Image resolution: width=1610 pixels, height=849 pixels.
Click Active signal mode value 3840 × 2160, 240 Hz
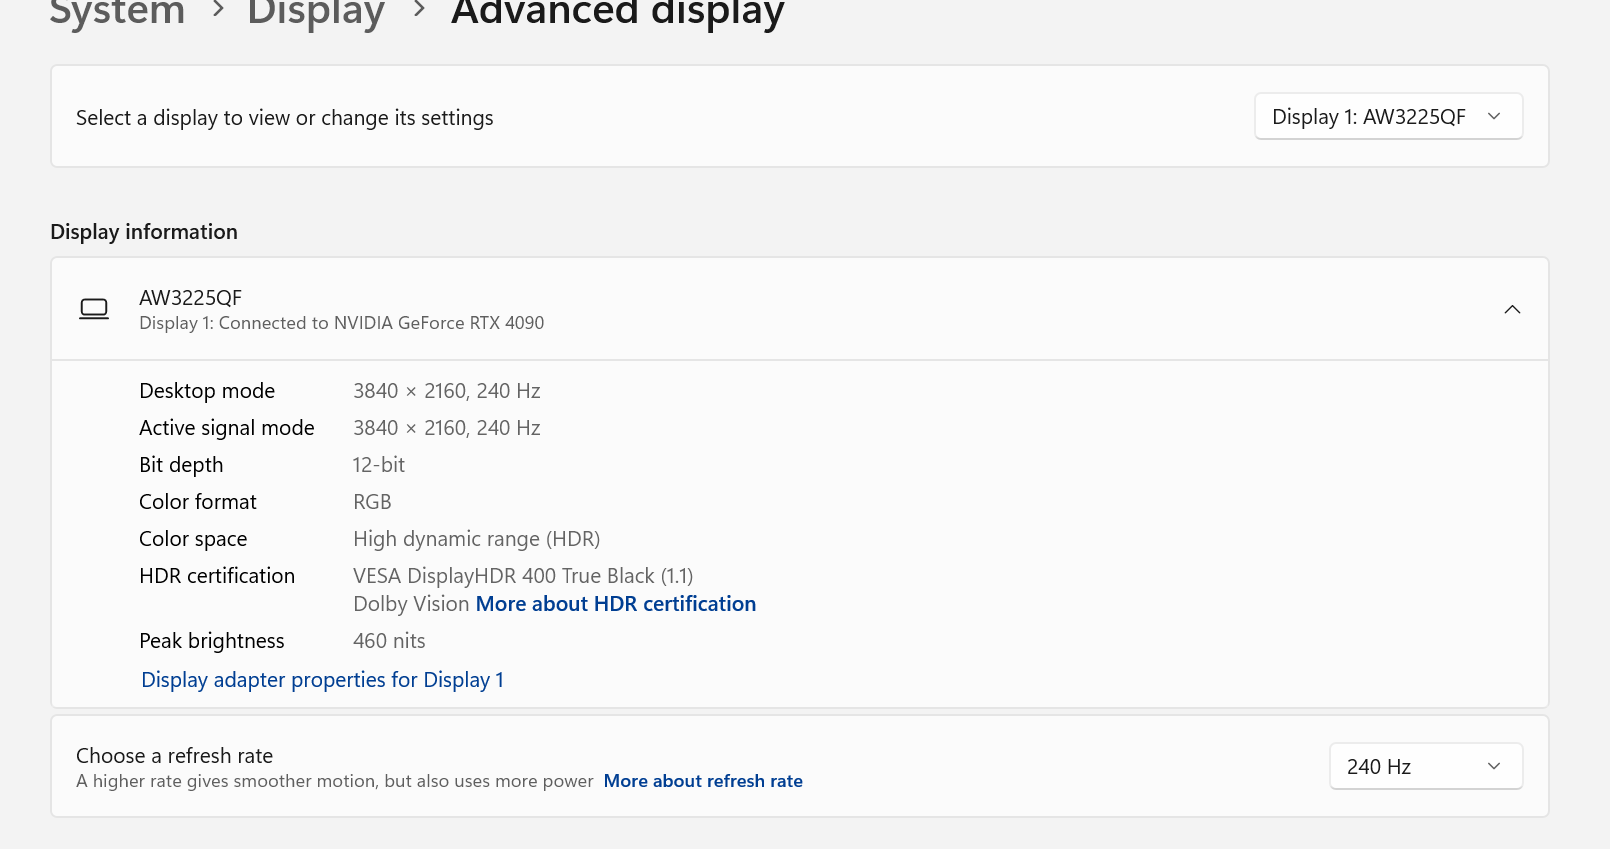click(x=447, y=428)
